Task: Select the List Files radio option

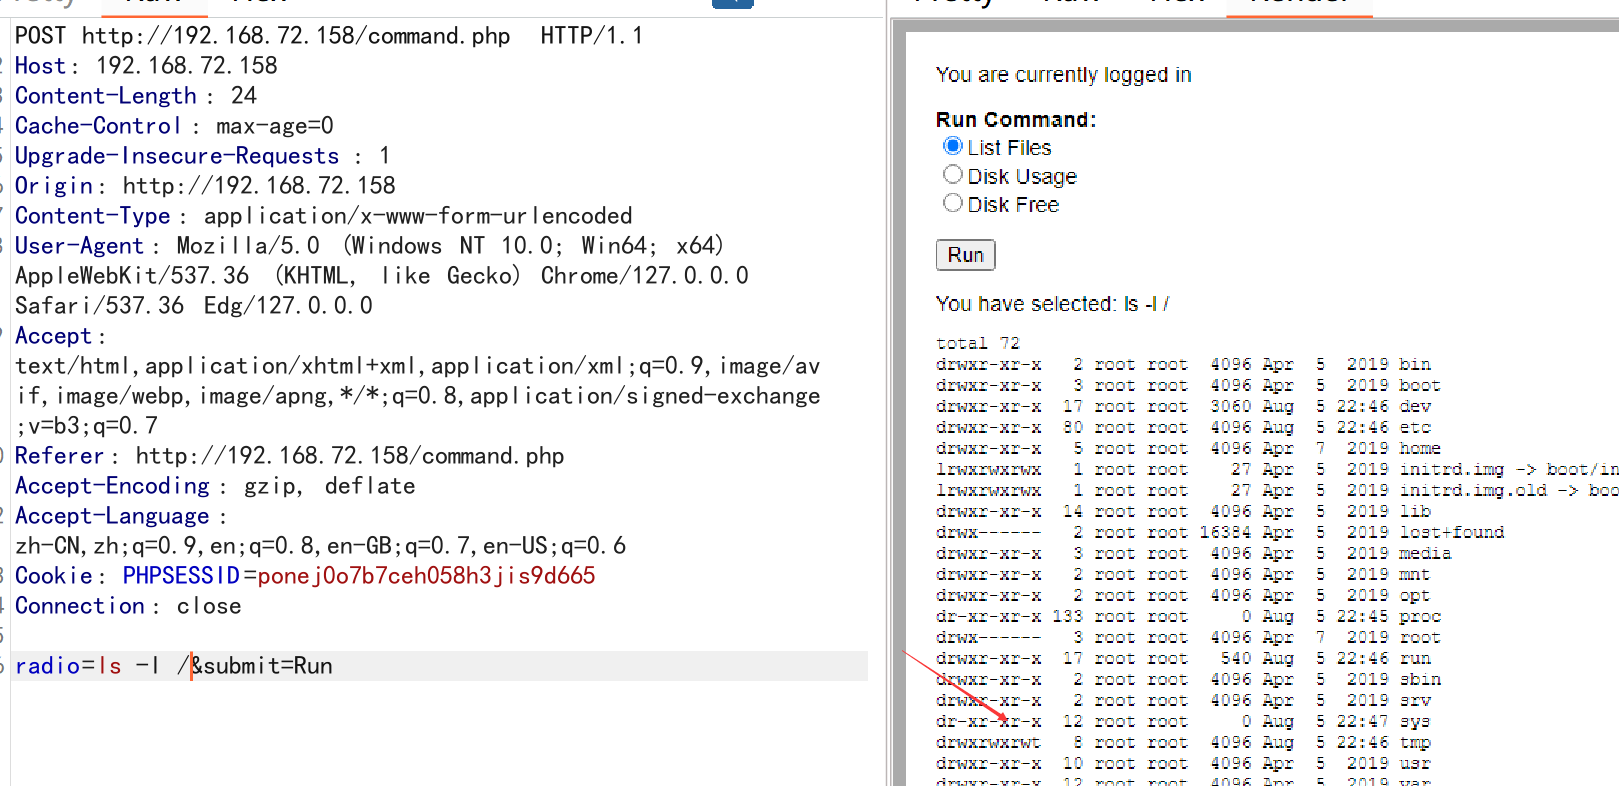Action: [953, 146]
